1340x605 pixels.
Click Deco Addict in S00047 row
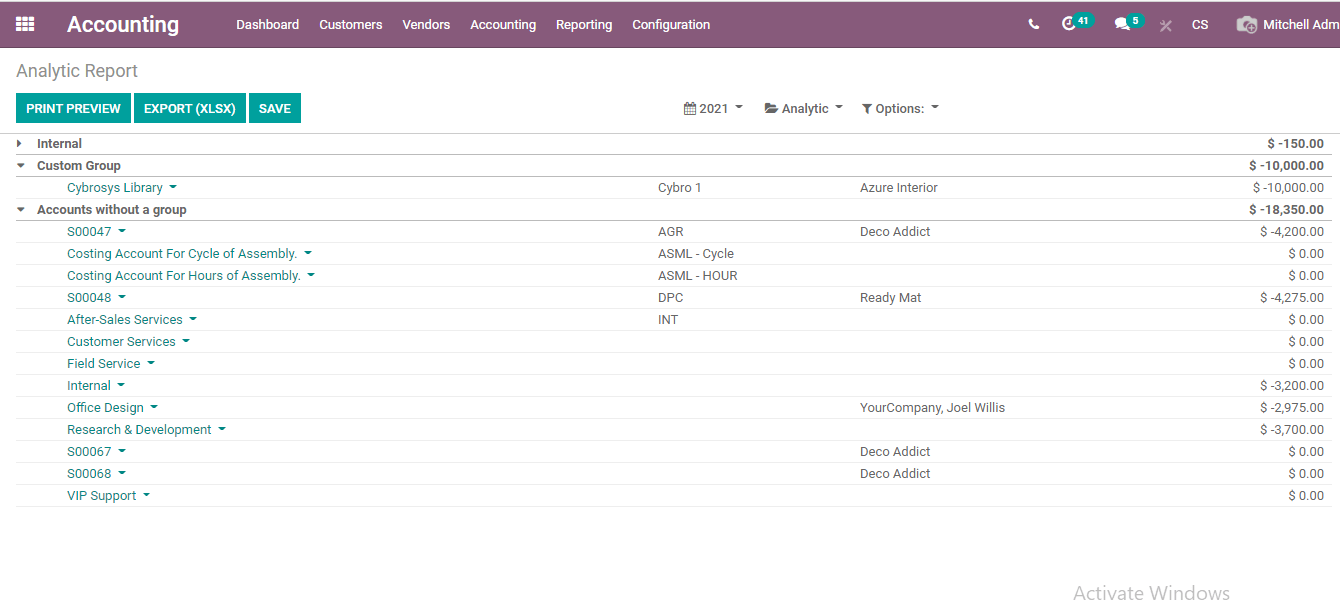point(895,232)
